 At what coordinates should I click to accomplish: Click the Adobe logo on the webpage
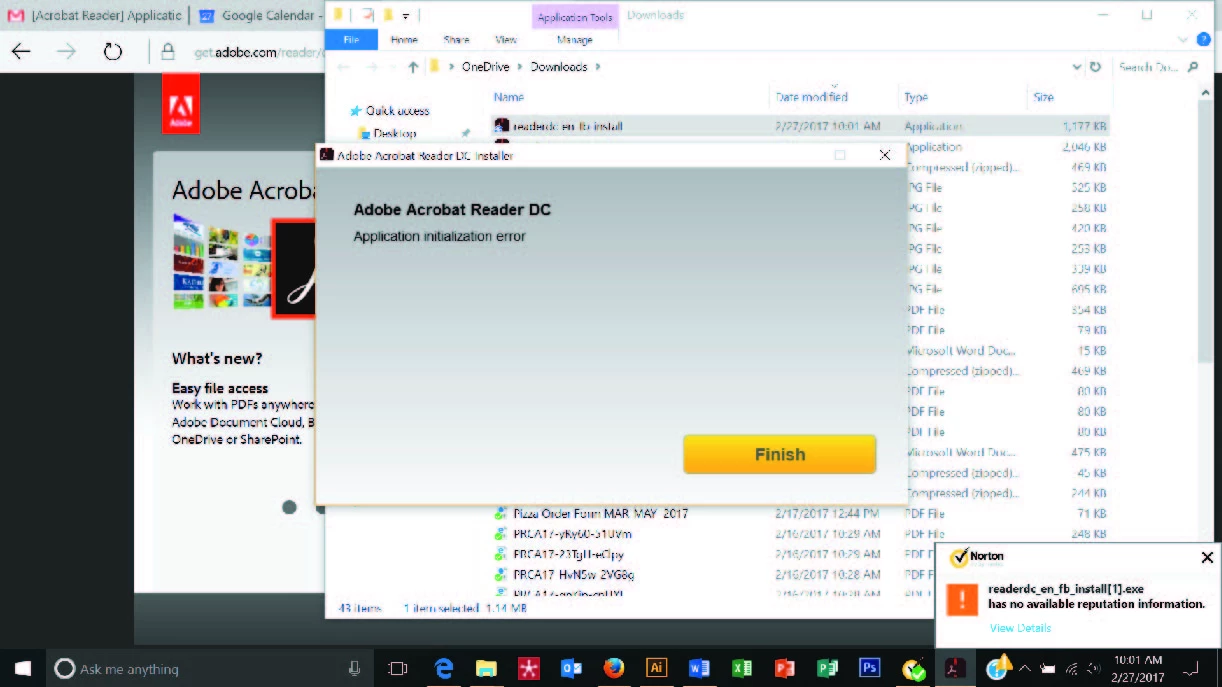click(181, 104)
